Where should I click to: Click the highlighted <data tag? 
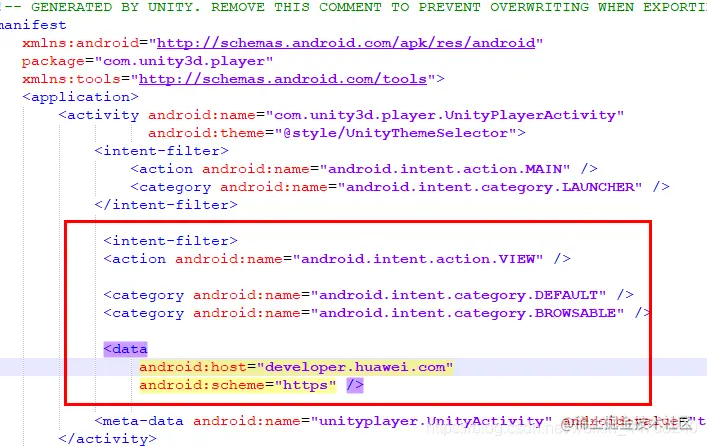click(125, 349)
